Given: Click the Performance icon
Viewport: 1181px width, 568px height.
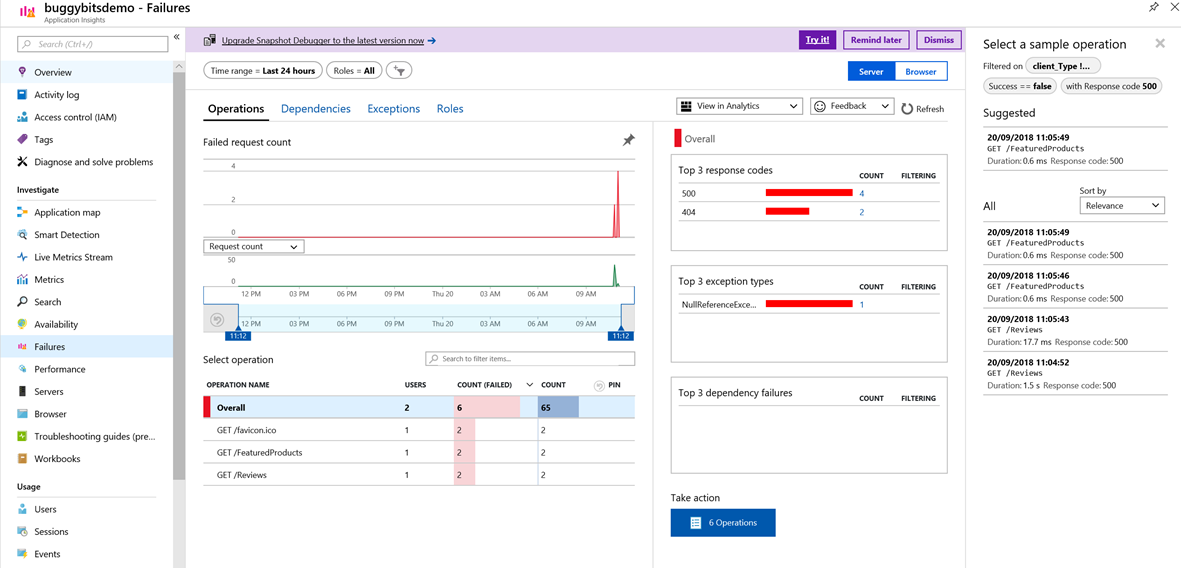Looking at the screenshot, I should (22, 369).
